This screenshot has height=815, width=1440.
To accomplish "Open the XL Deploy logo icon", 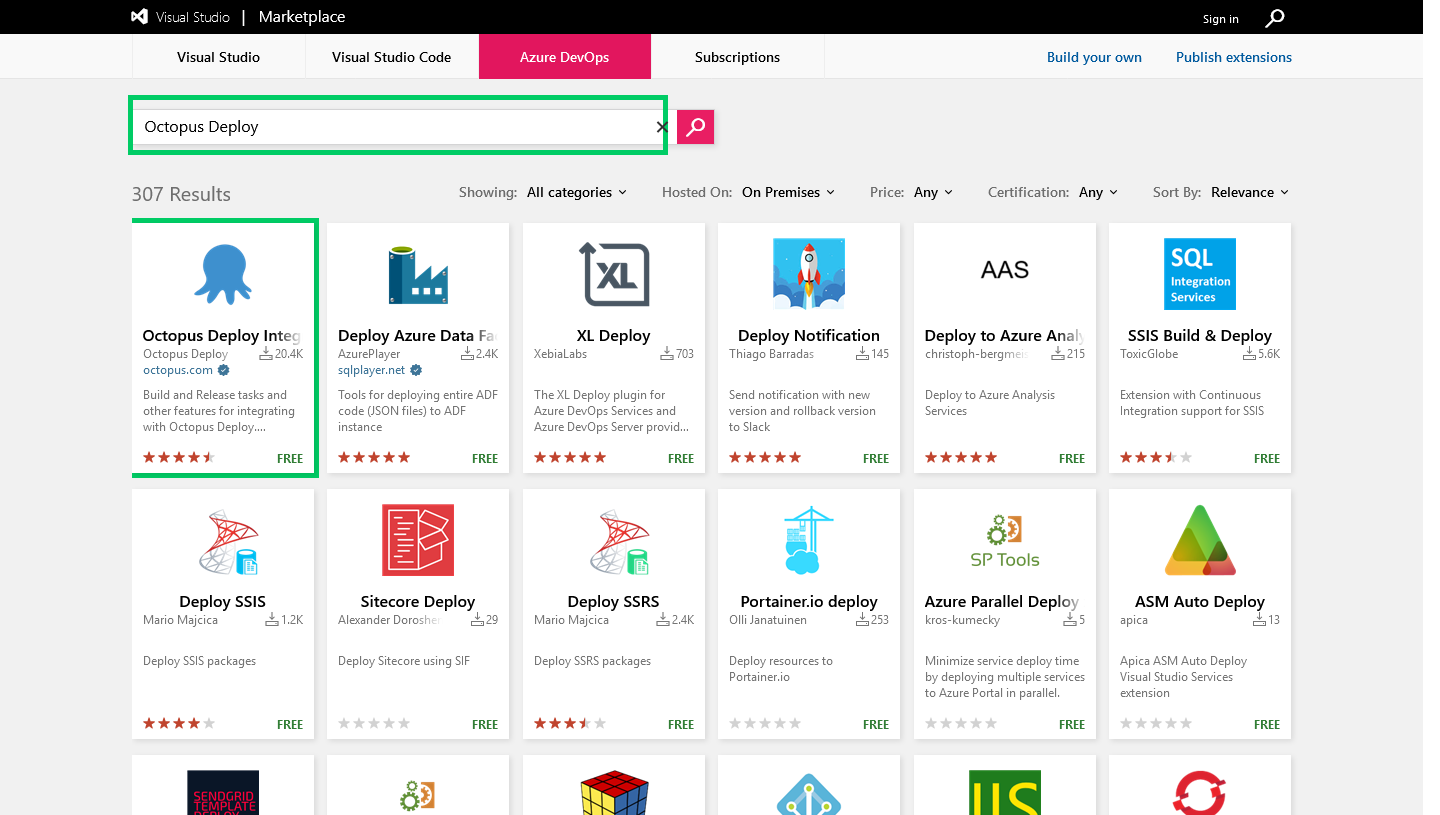I will click(x=614, y=274).
